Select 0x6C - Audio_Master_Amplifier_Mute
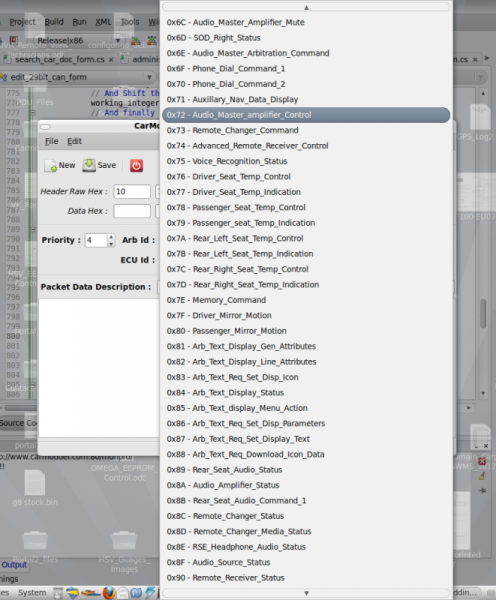496x600 pixels. point(306,22)
